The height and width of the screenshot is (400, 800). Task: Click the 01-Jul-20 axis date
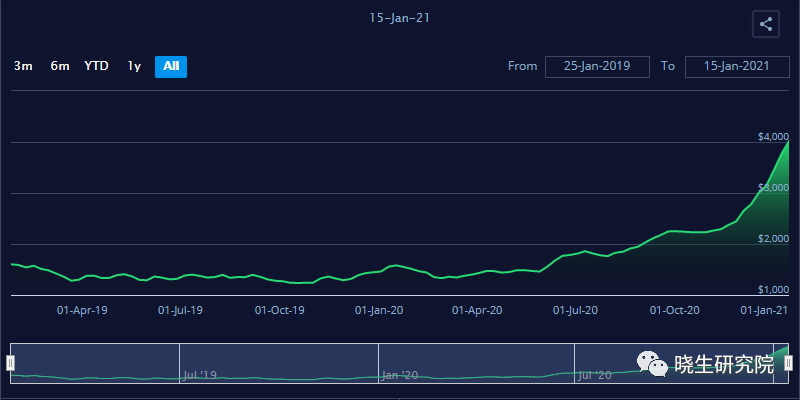[576, 310]
